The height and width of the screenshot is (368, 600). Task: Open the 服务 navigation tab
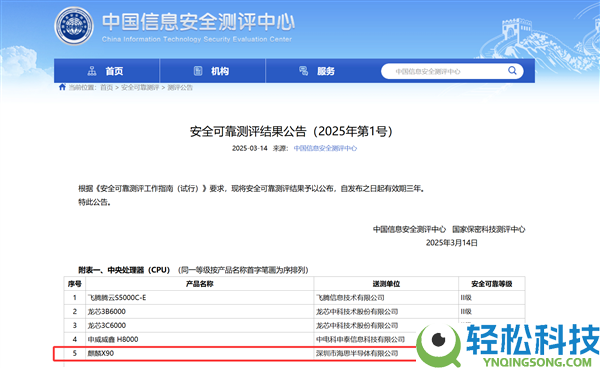click(x=318, y=71)
